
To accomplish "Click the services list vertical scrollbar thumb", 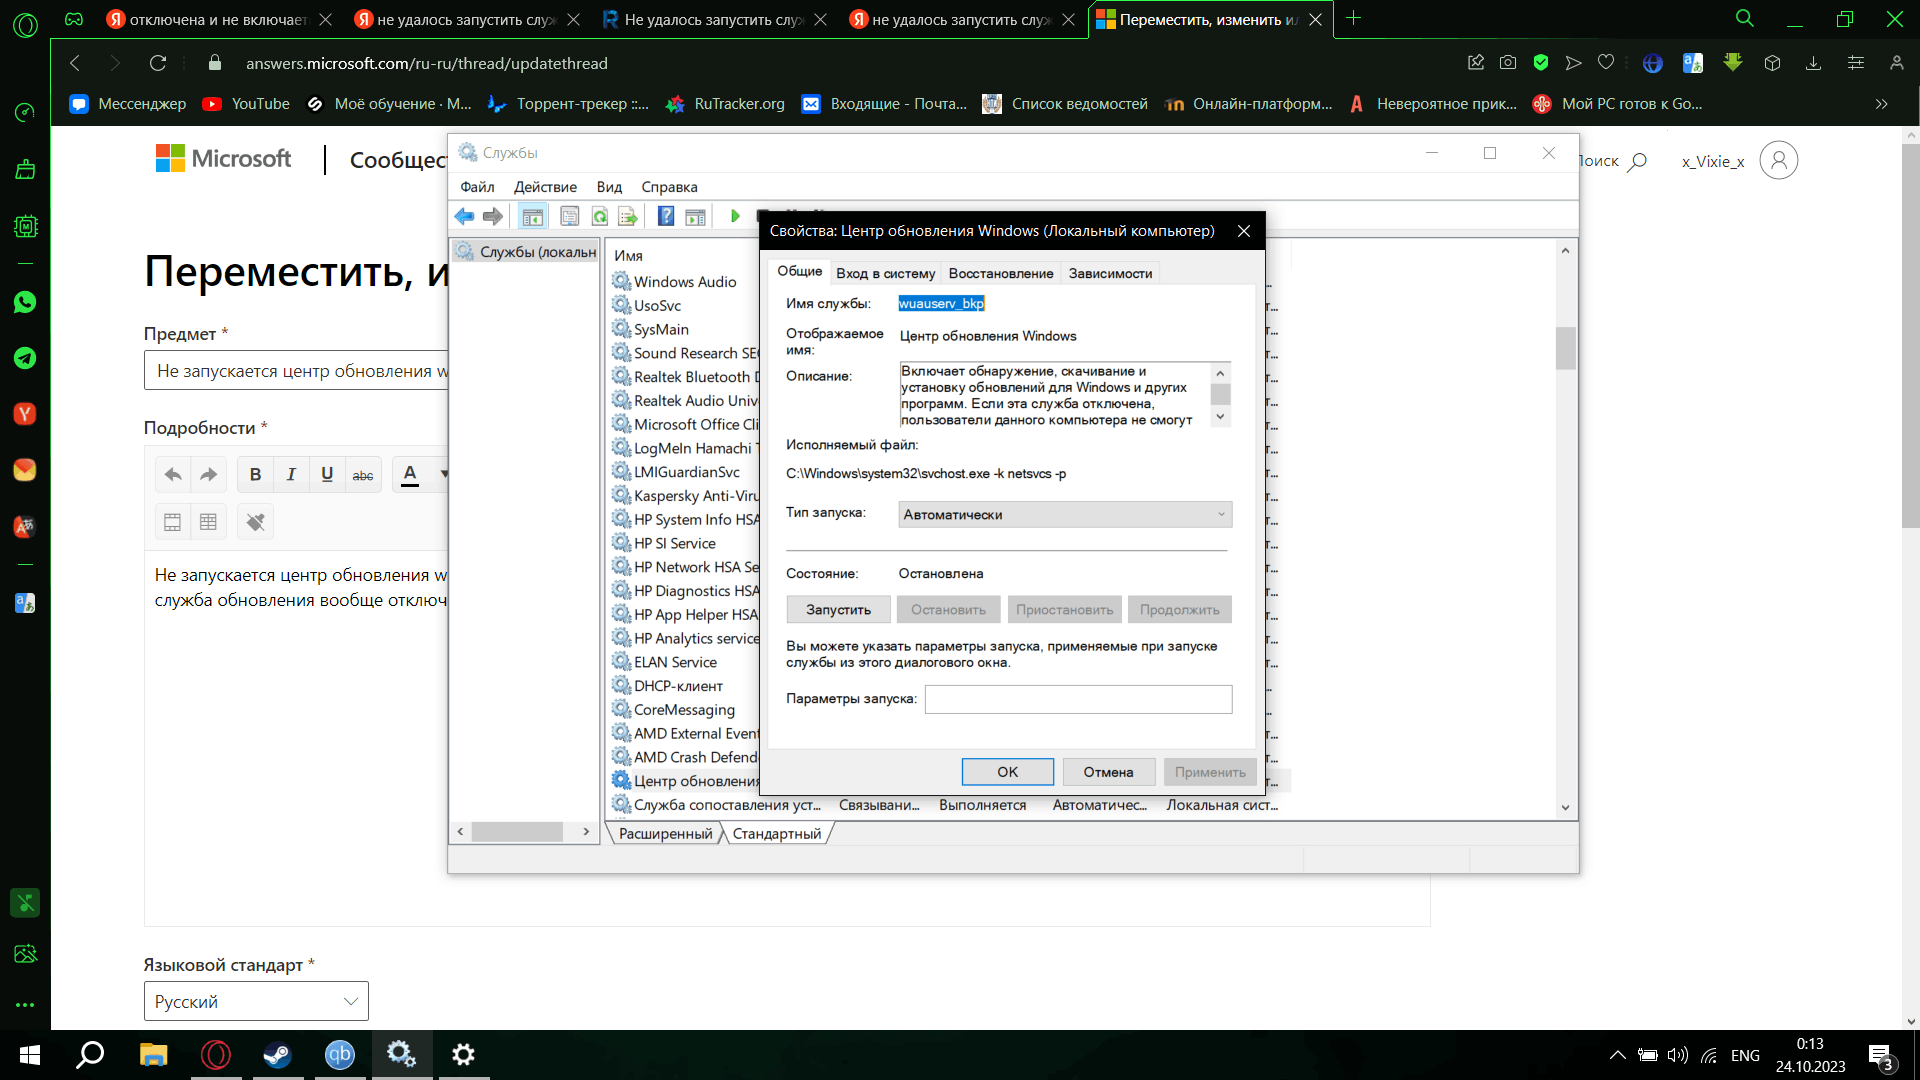I will [1565, 348].
